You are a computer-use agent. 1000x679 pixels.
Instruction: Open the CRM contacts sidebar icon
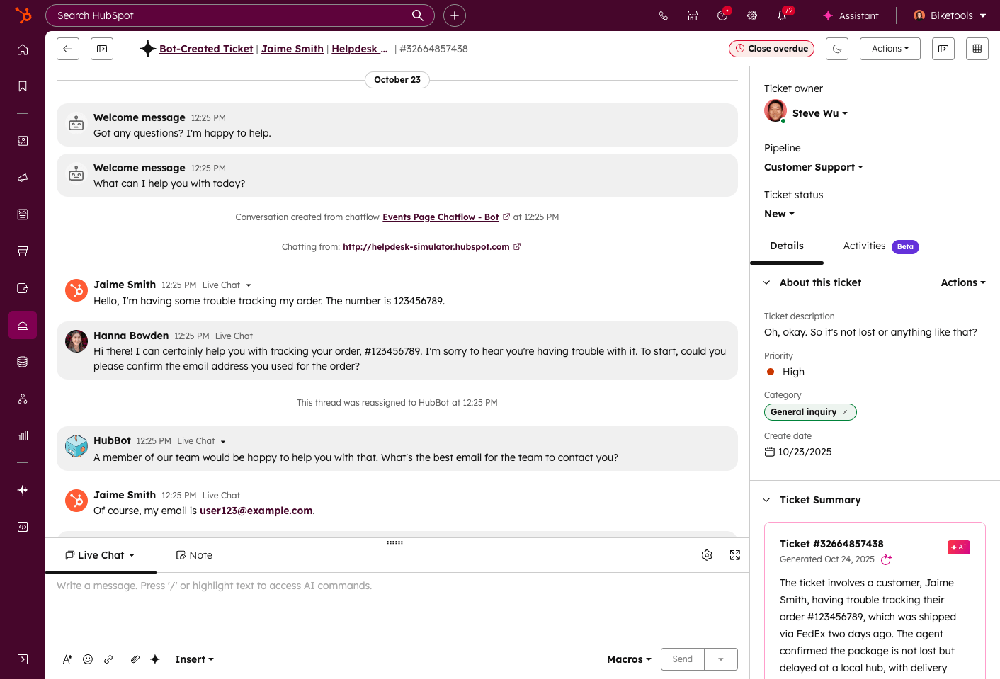click(x=22, y=141)
